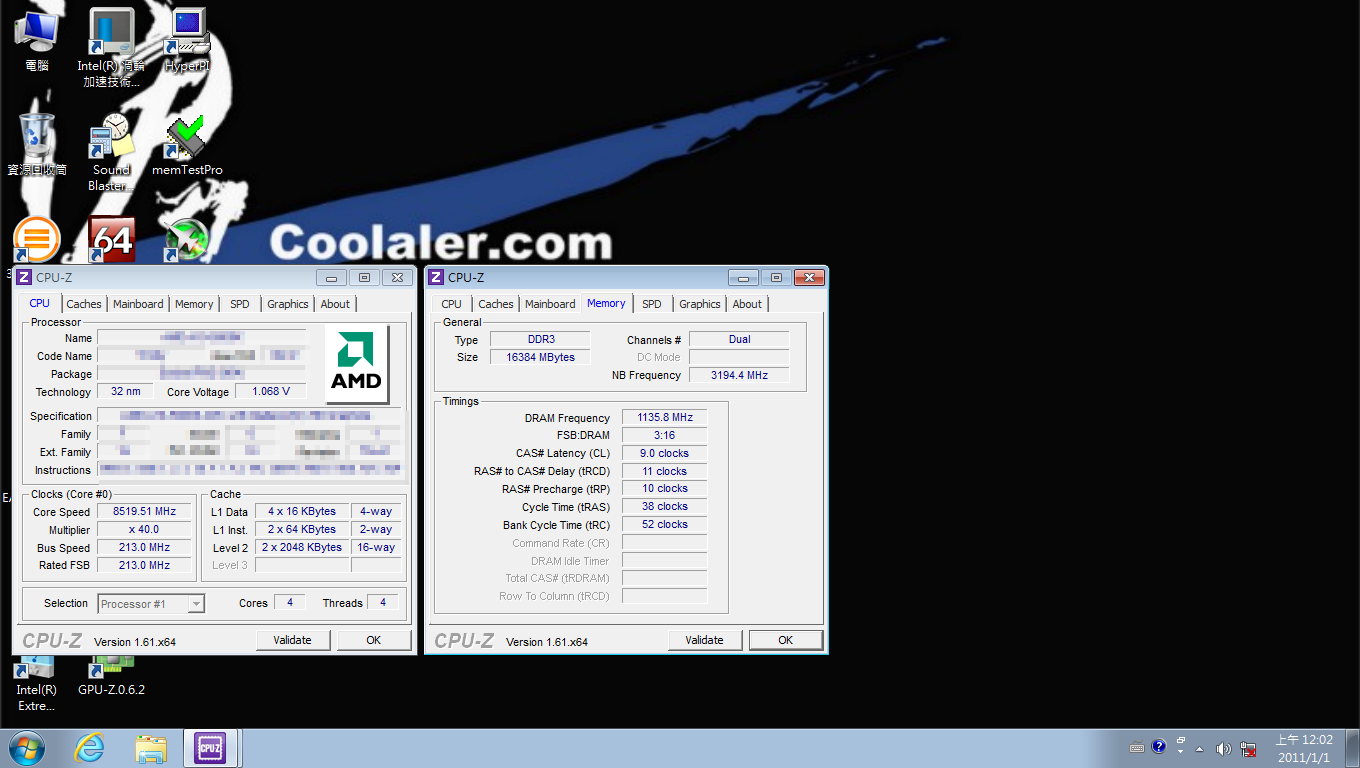Open About tab in right CPU-Z window
Screen dimensions: 1360x768
tap(747, 304)
